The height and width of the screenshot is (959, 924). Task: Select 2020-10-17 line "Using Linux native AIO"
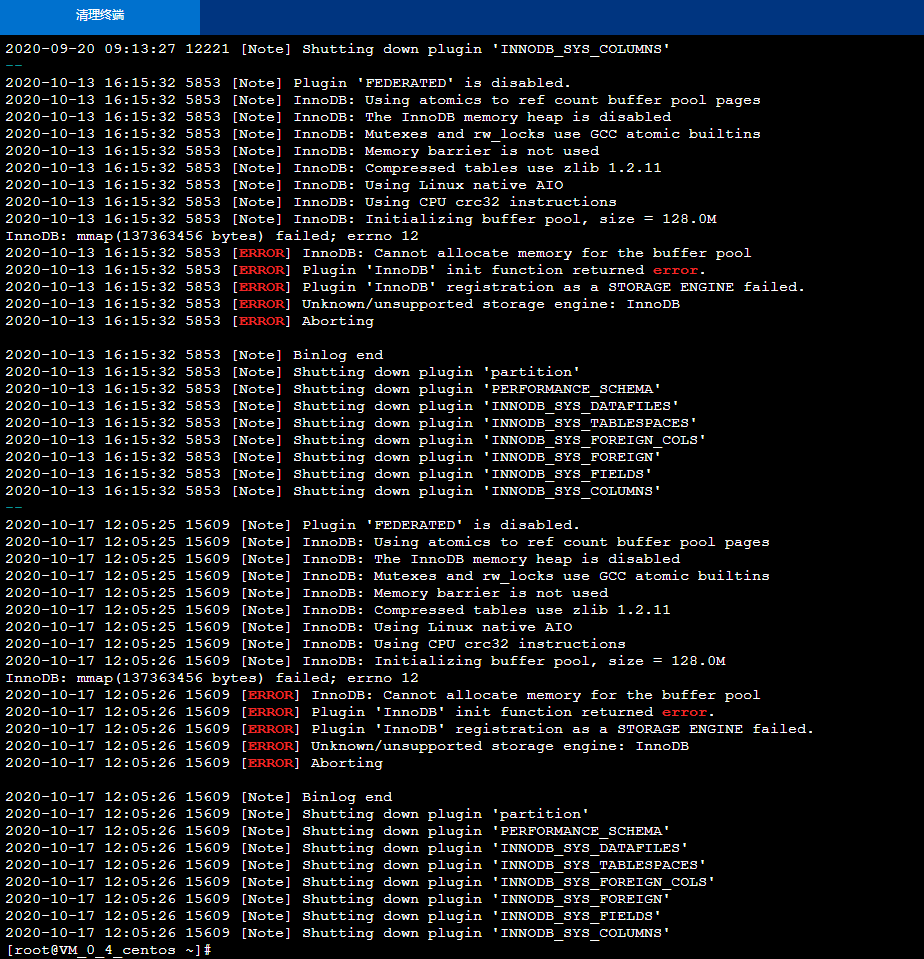coord(289,627)
